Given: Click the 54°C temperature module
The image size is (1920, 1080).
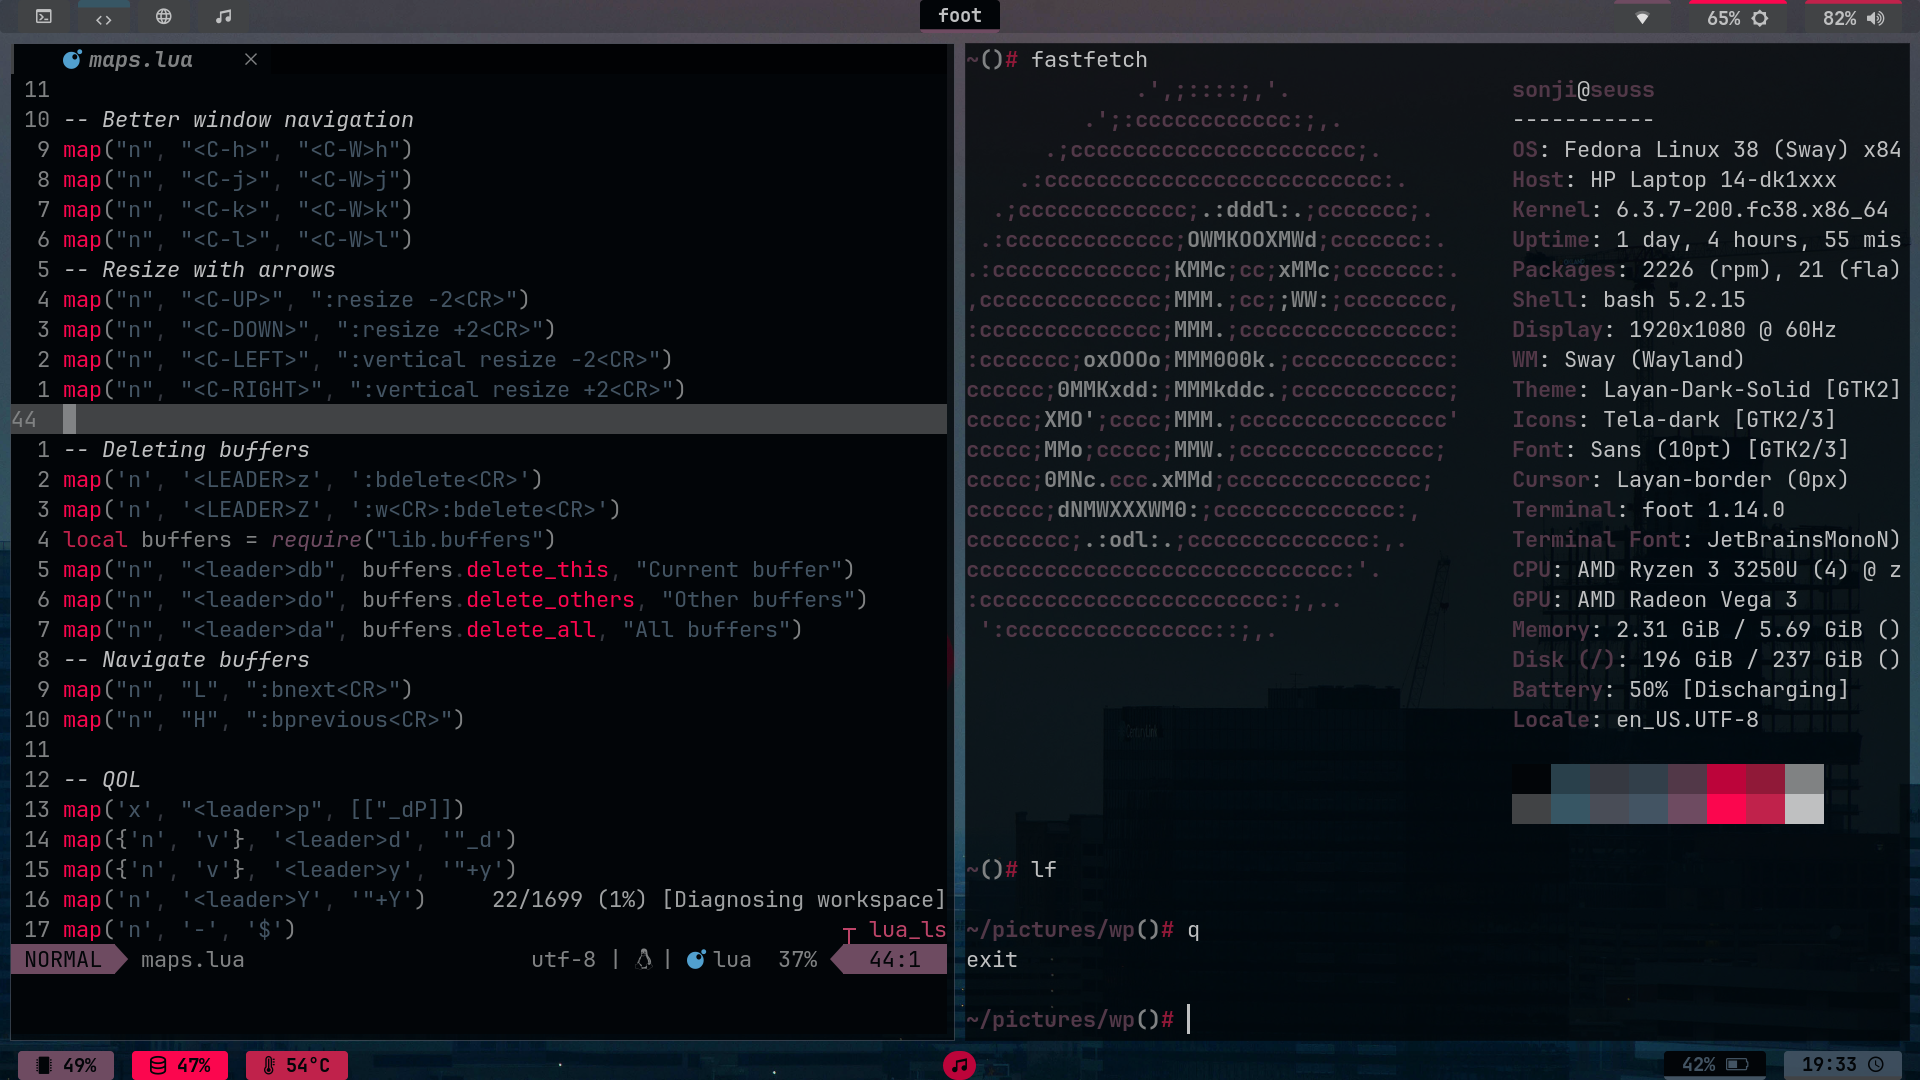Looking at the screenshot, I should (x=297, y=1065).
